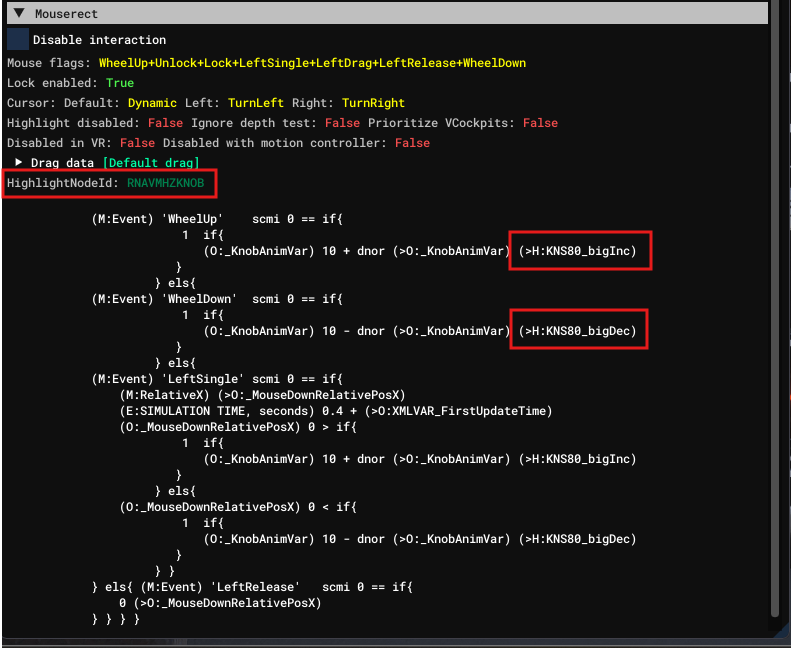
Task: Select the TurnRight cursor value
Action: click(375, 103)
